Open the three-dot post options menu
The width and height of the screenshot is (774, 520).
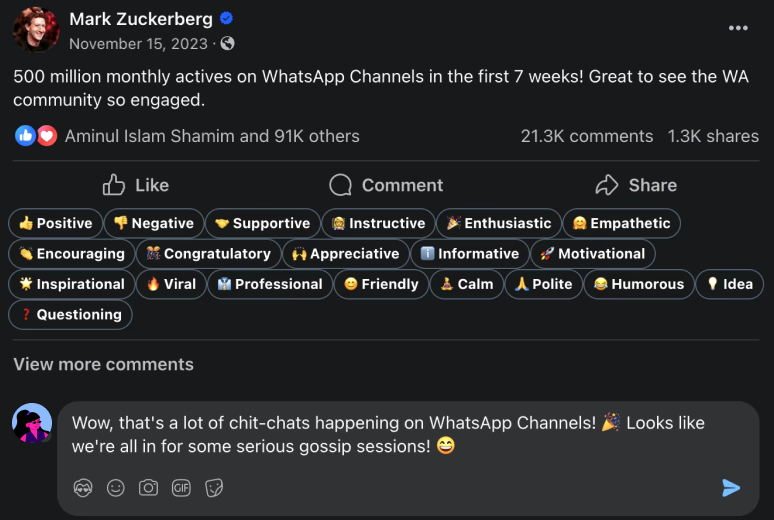tap(738, 28)
